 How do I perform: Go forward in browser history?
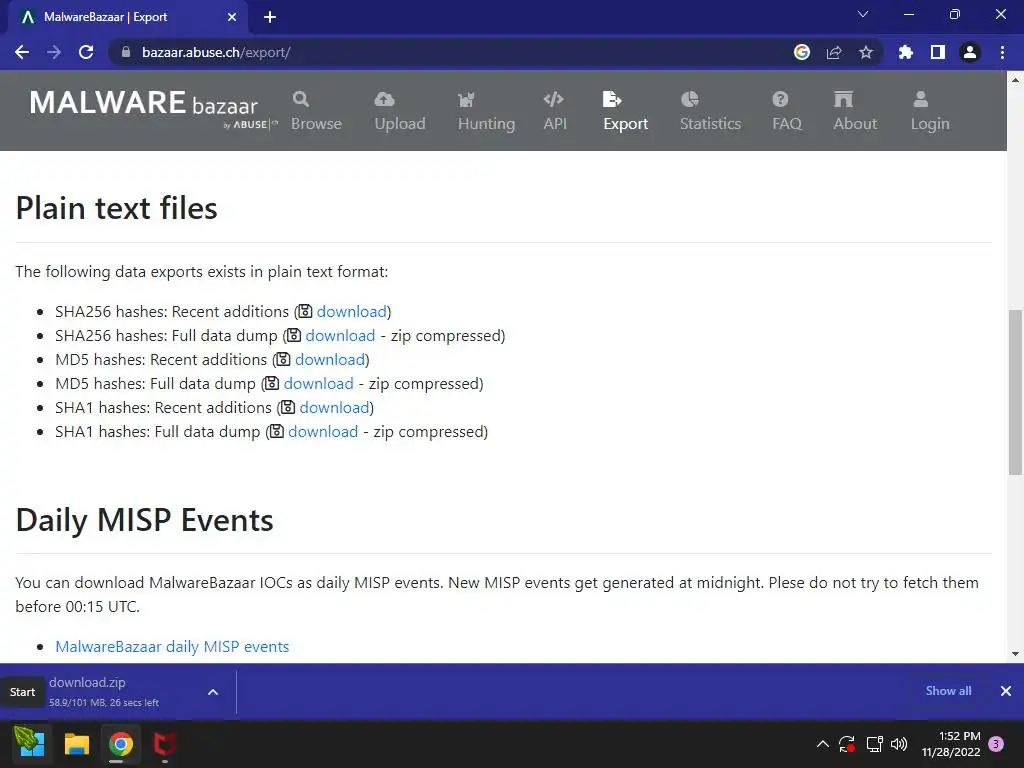click(54, 52)
